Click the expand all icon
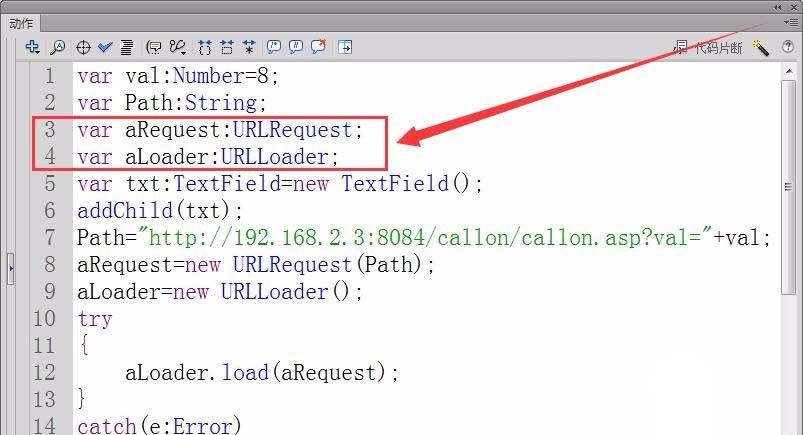Image resolution: width=803 pixels, height=435 pixels. coord(249,47)
